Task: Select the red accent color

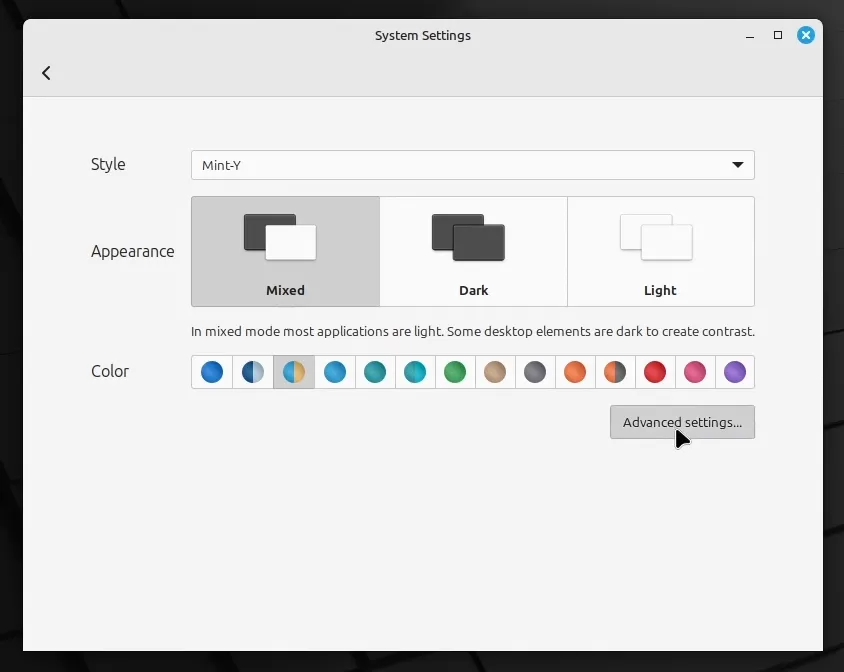Action: [655, 371]
